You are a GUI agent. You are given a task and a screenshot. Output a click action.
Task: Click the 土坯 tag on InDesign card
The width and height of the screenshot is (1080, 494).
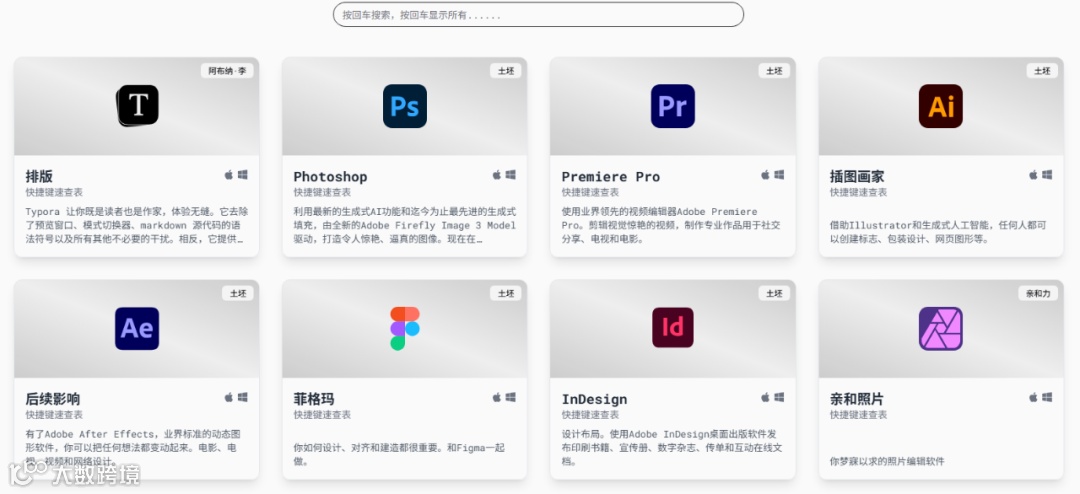[774, 294]
